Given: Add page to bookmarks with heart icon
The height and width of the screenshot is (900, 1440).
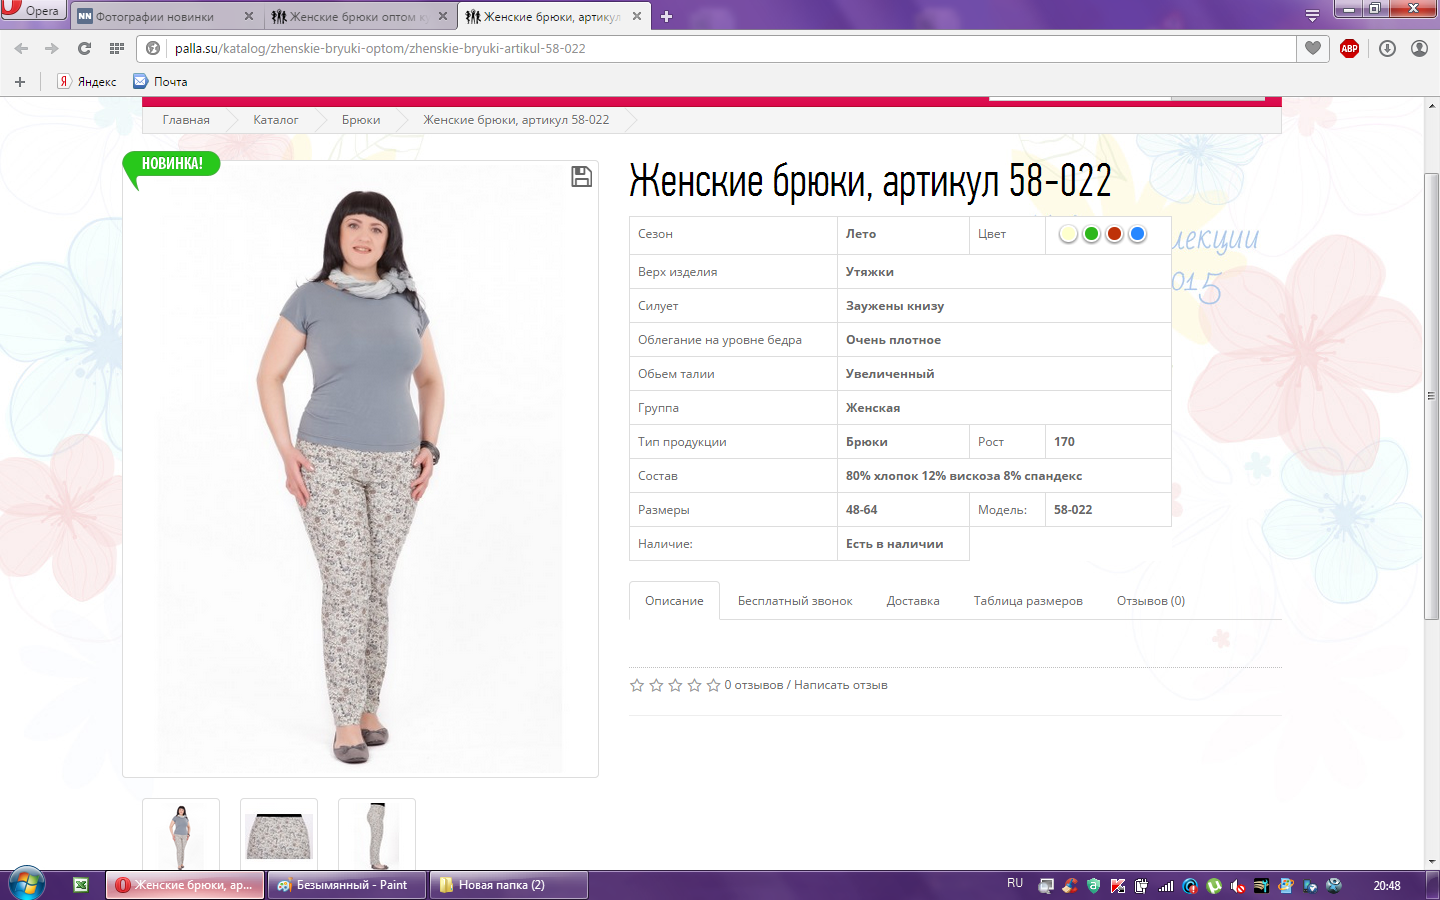Looking at the screenshot, I should click(1313, 48).
